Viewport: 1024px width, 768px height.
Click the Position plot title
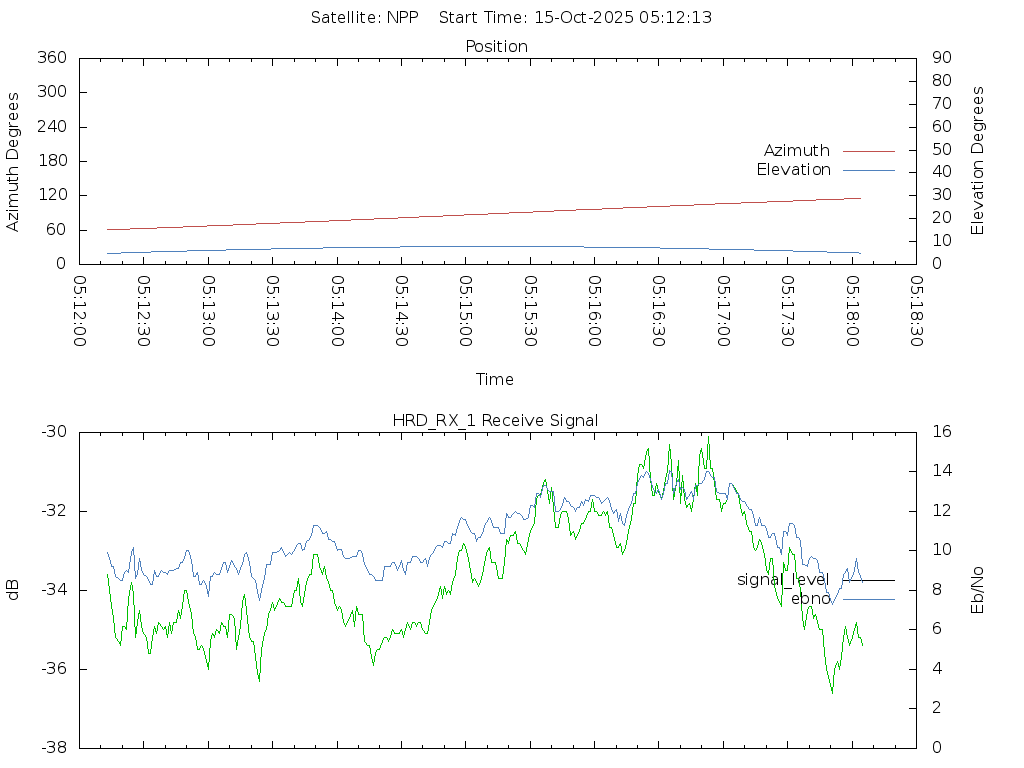(497, 47)
